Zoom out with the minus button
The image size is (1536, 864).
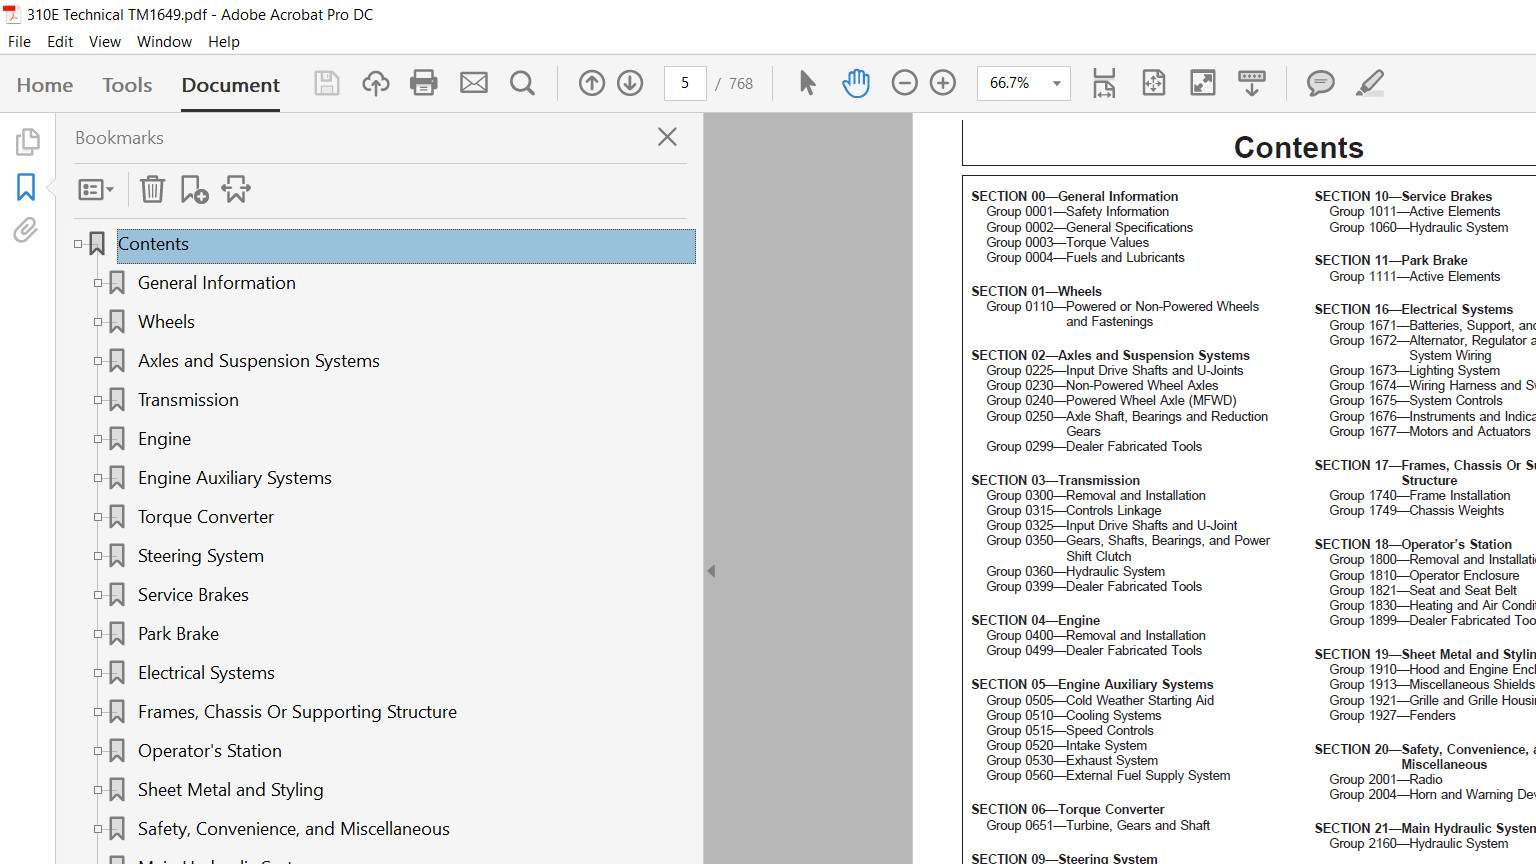[x=904, y=83]
